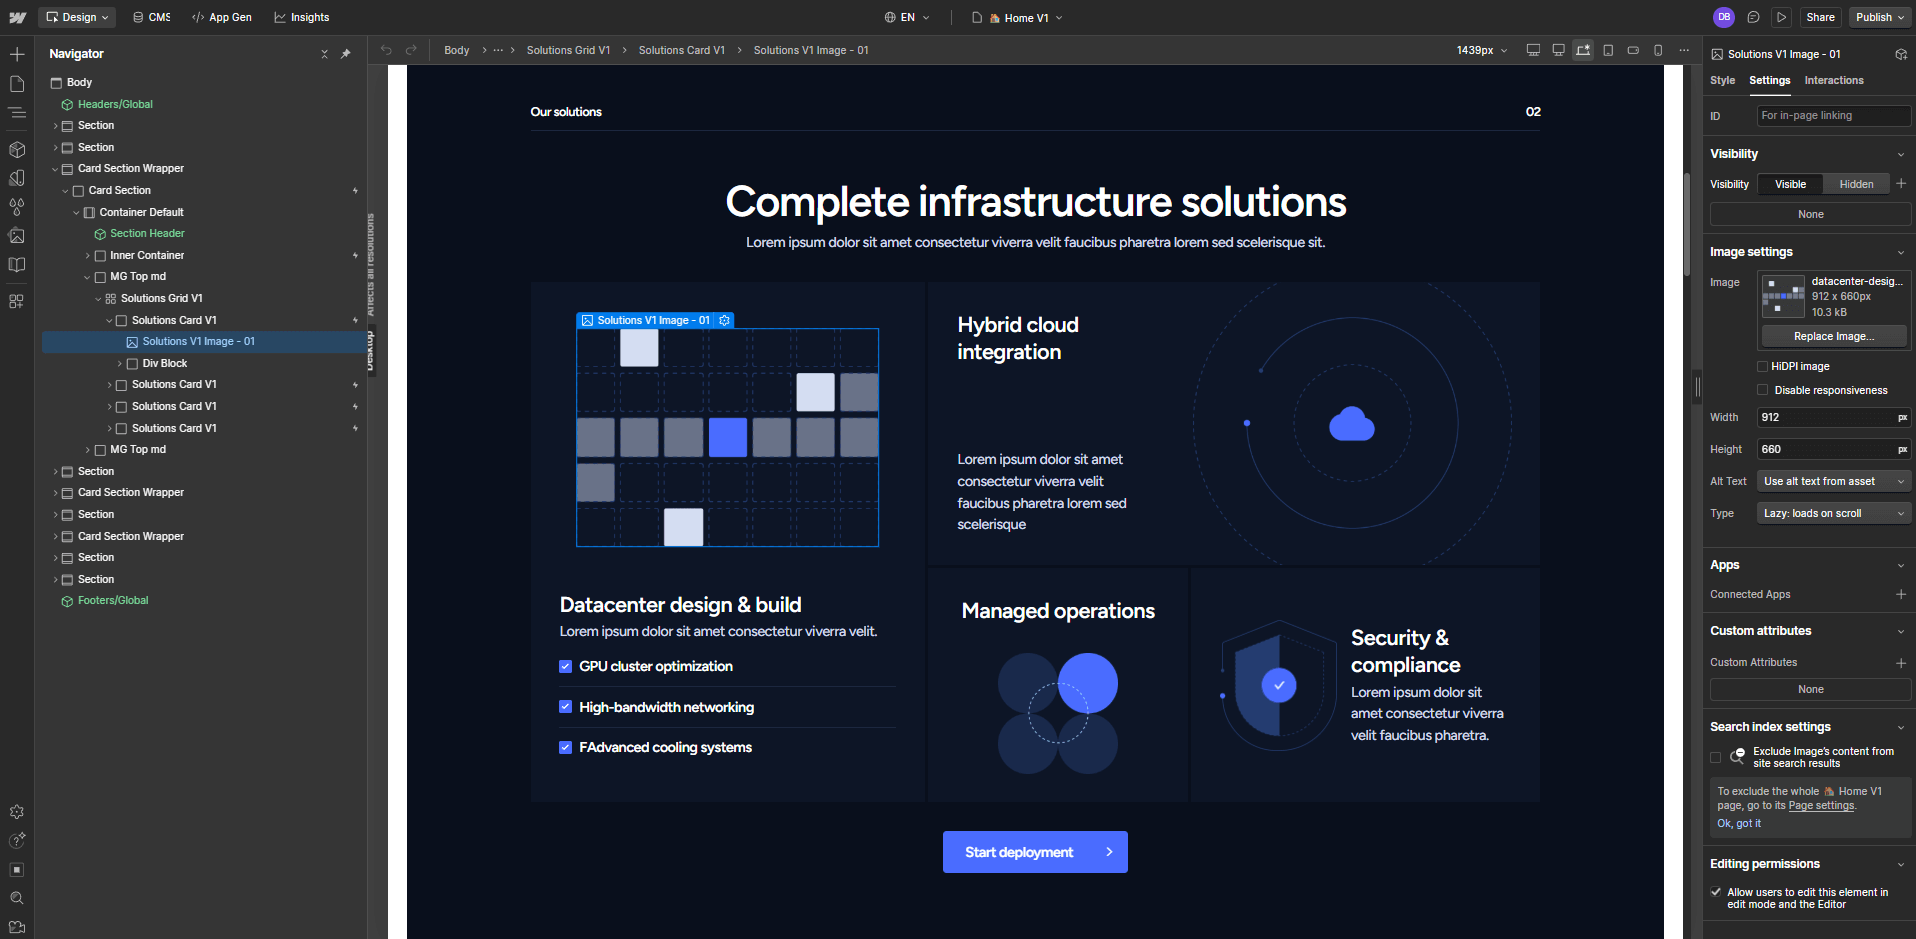
Task: Click the Replace Image button
Action: point(1833,336)
